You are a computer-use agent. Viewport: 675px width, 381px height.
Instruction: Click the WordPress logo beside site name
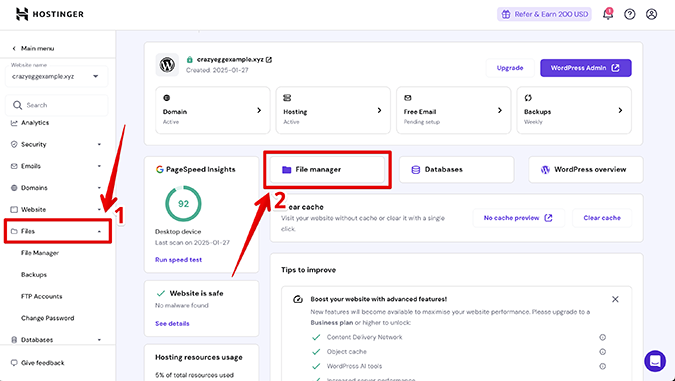click(167, 65)
